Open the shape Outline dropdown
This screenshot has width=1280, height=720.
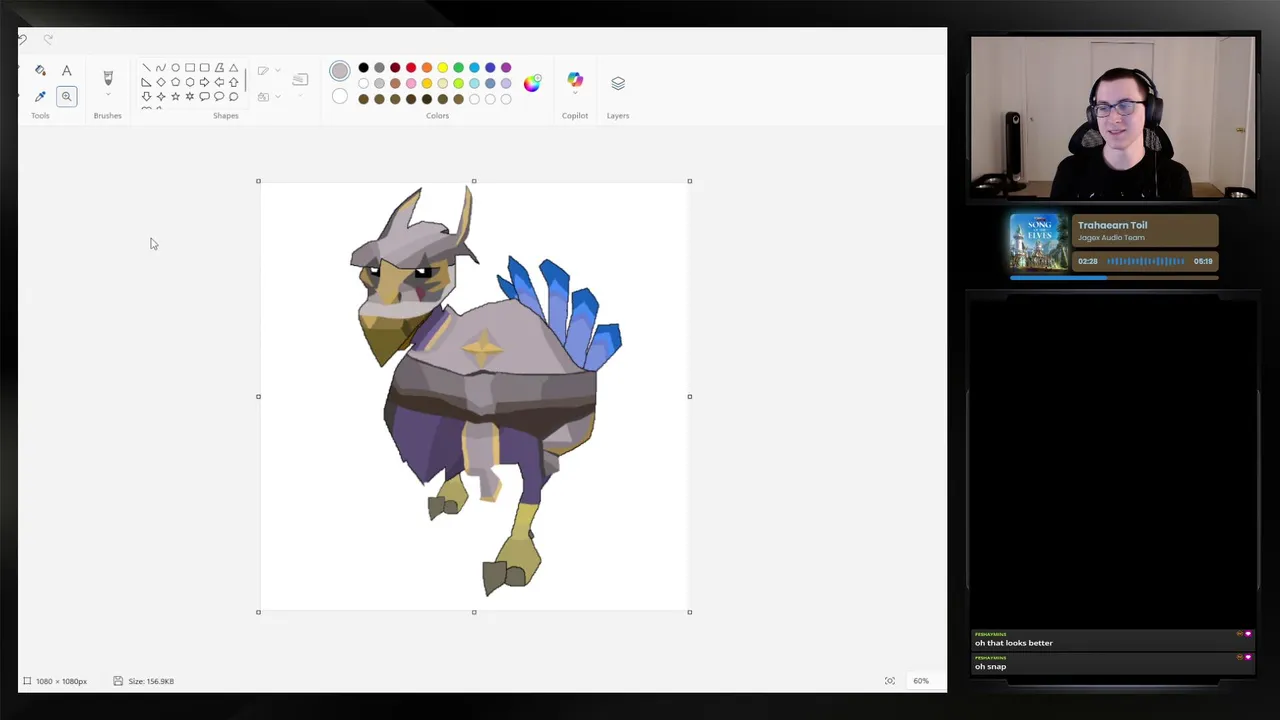[269, 70]
